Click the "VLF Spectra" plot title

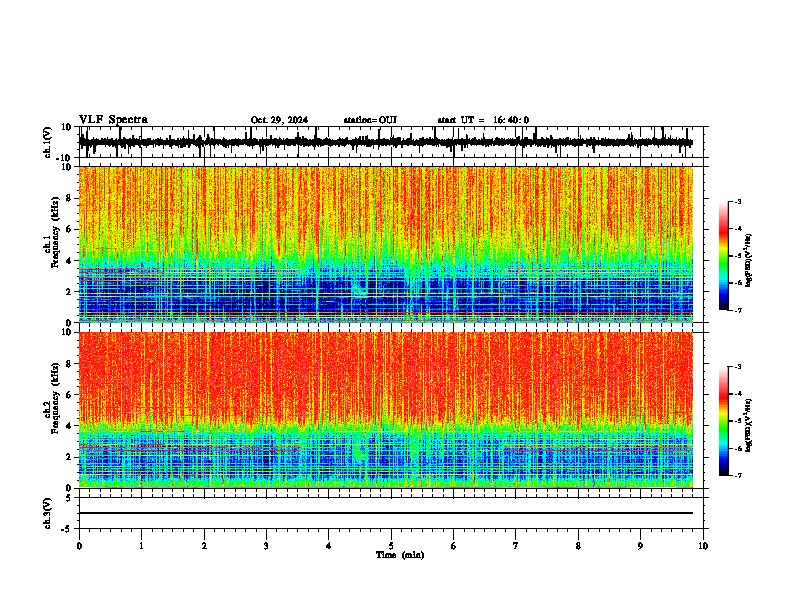pyautogui.click(x=113, y=120)
